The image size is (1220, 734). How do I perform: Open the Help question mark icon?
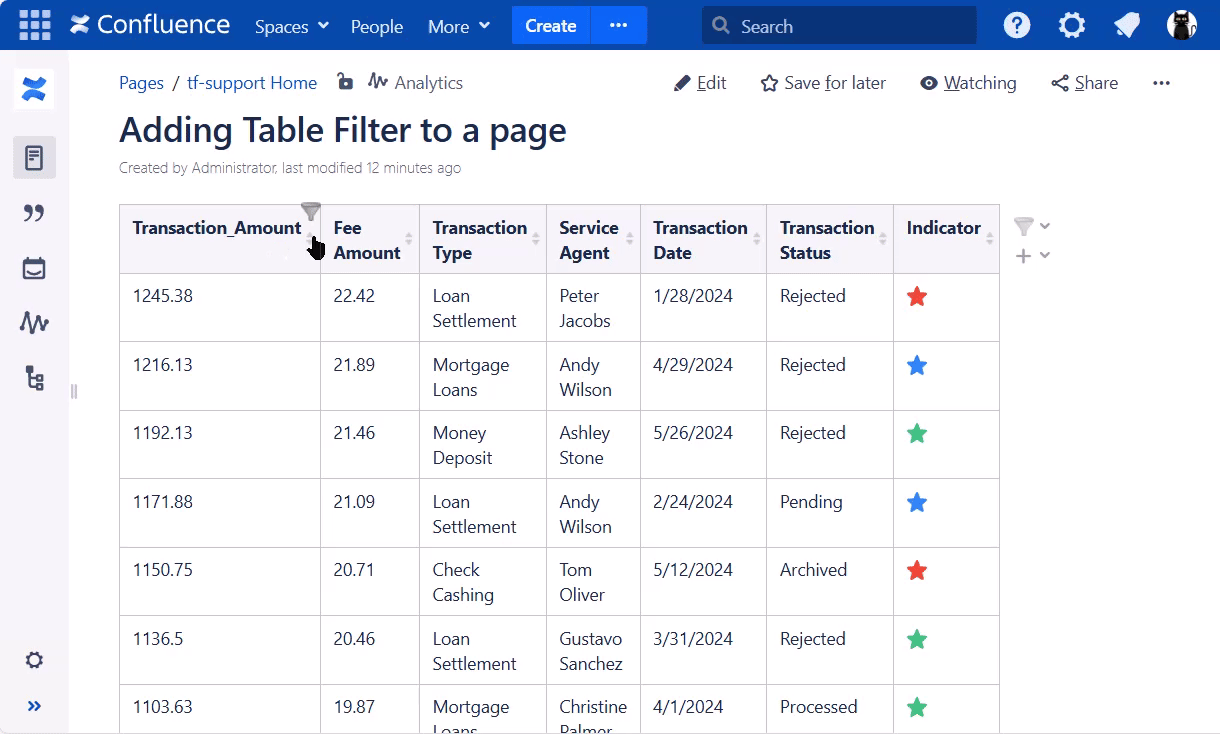point(1017,26)
